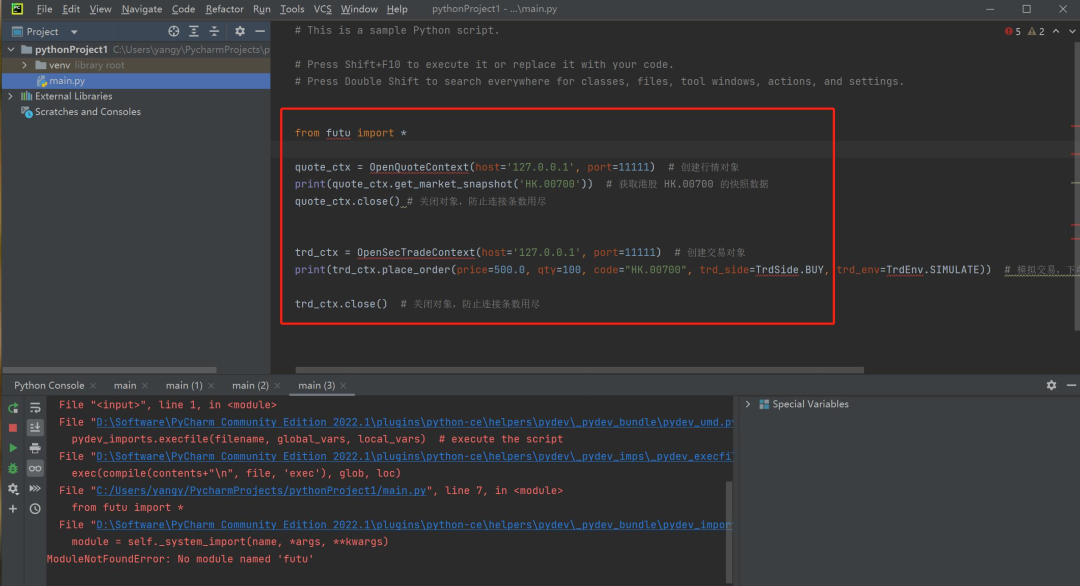Screen dimensions: 1080x586
Task: Open bottom tool window settings gear
Action: pyautogui.click(x=1051, y=386)
